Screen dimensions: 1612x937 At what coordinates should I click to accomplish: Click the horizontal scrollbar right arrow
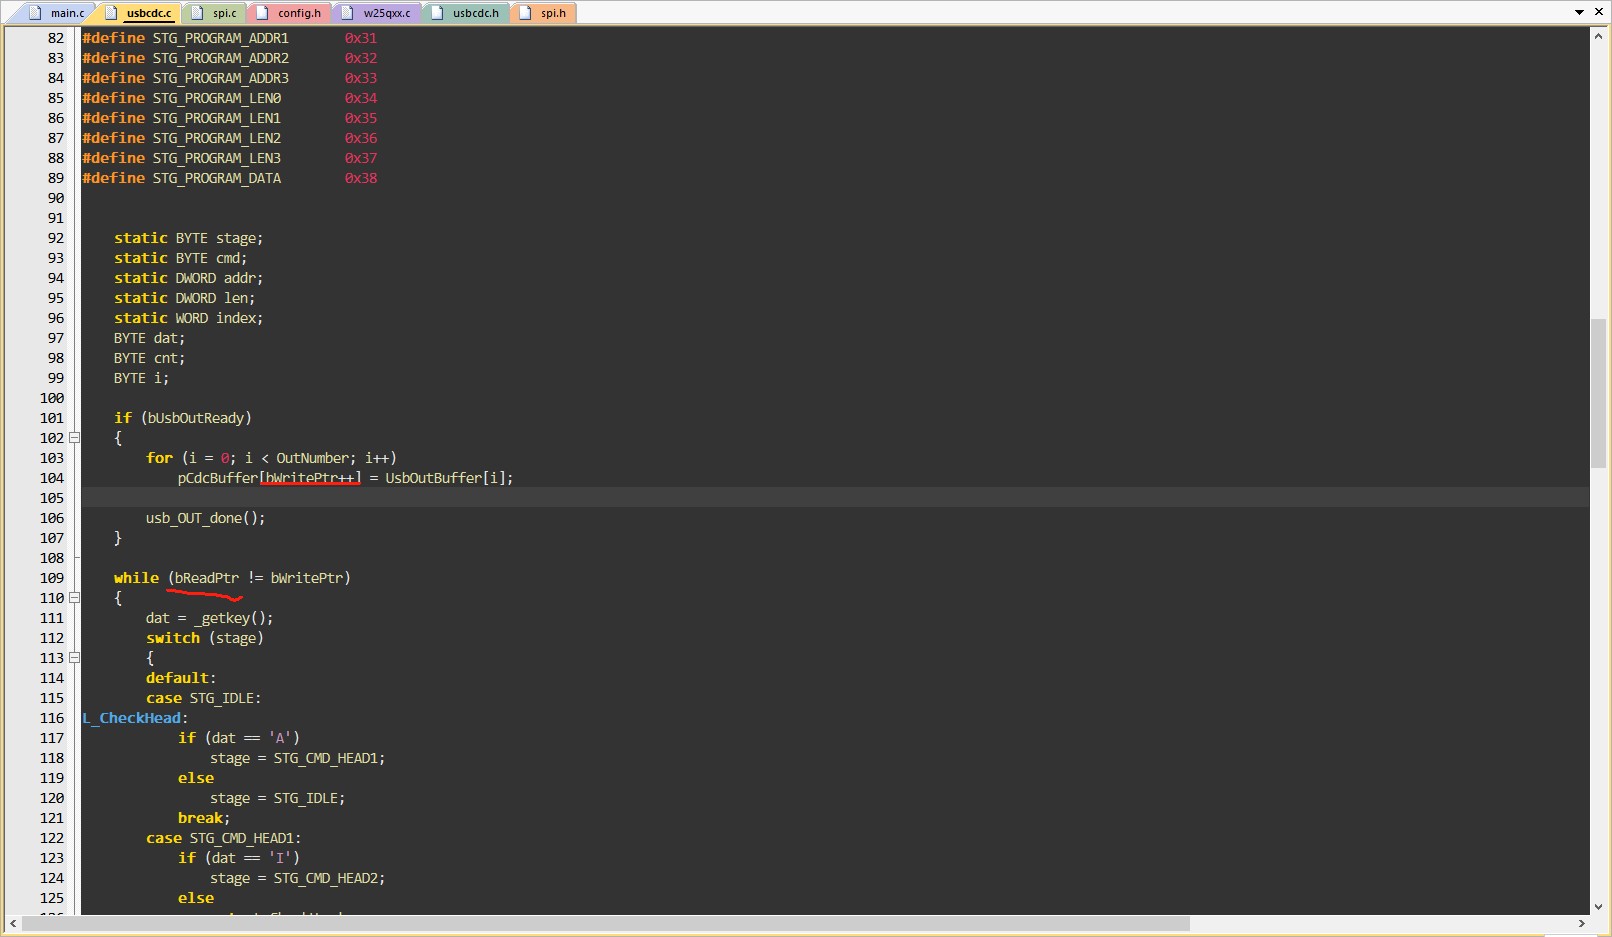click(x=1582, y=923)
